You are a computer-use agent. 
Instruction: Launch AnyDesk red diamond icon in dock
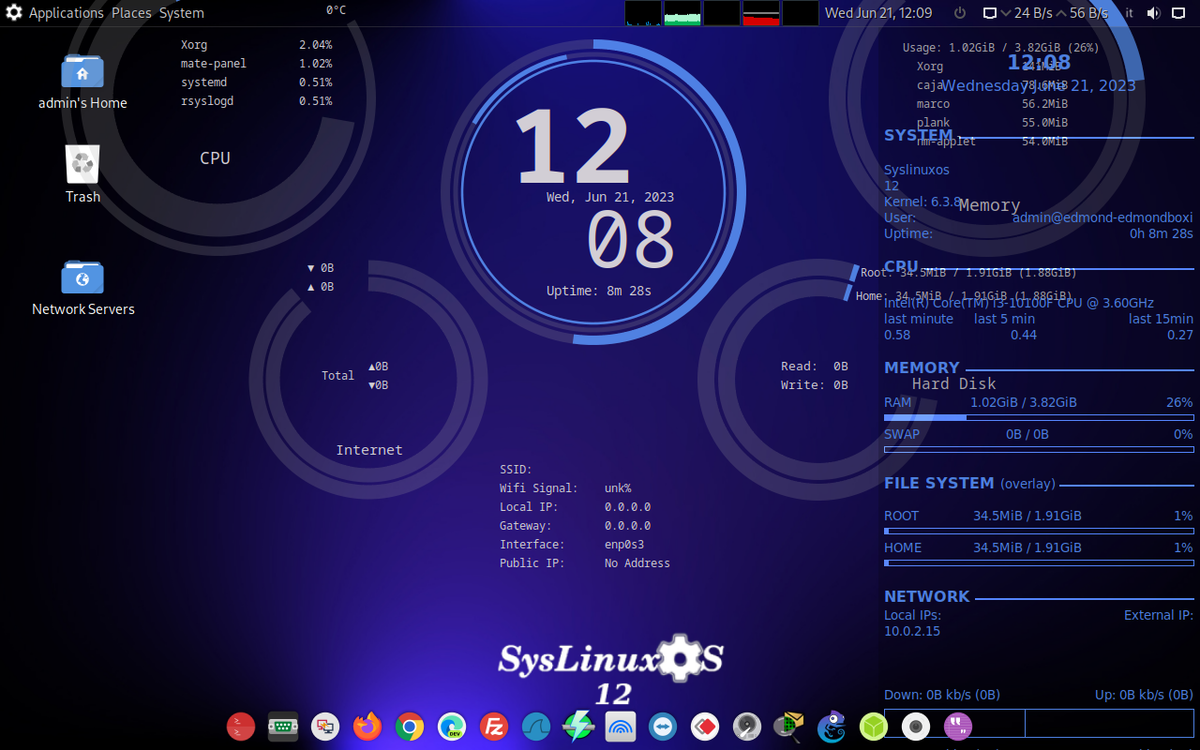click(706, 726)
